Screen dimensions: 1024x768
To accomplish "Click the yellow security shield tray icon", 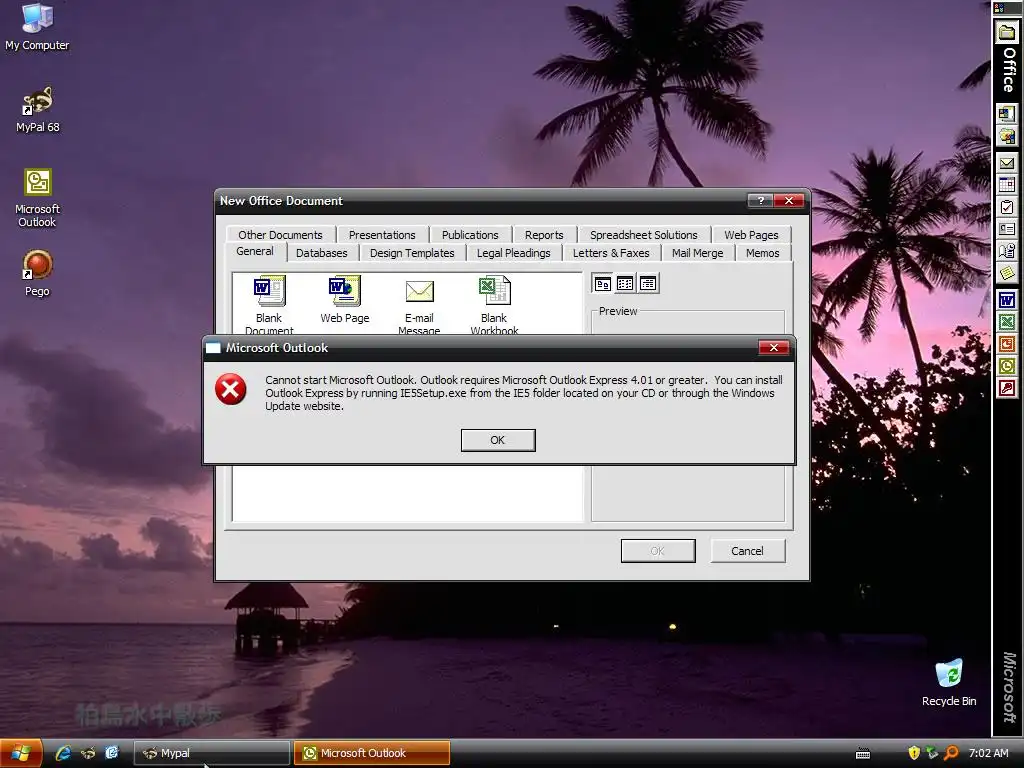I will pyautogui.click(x=914, y=753).
